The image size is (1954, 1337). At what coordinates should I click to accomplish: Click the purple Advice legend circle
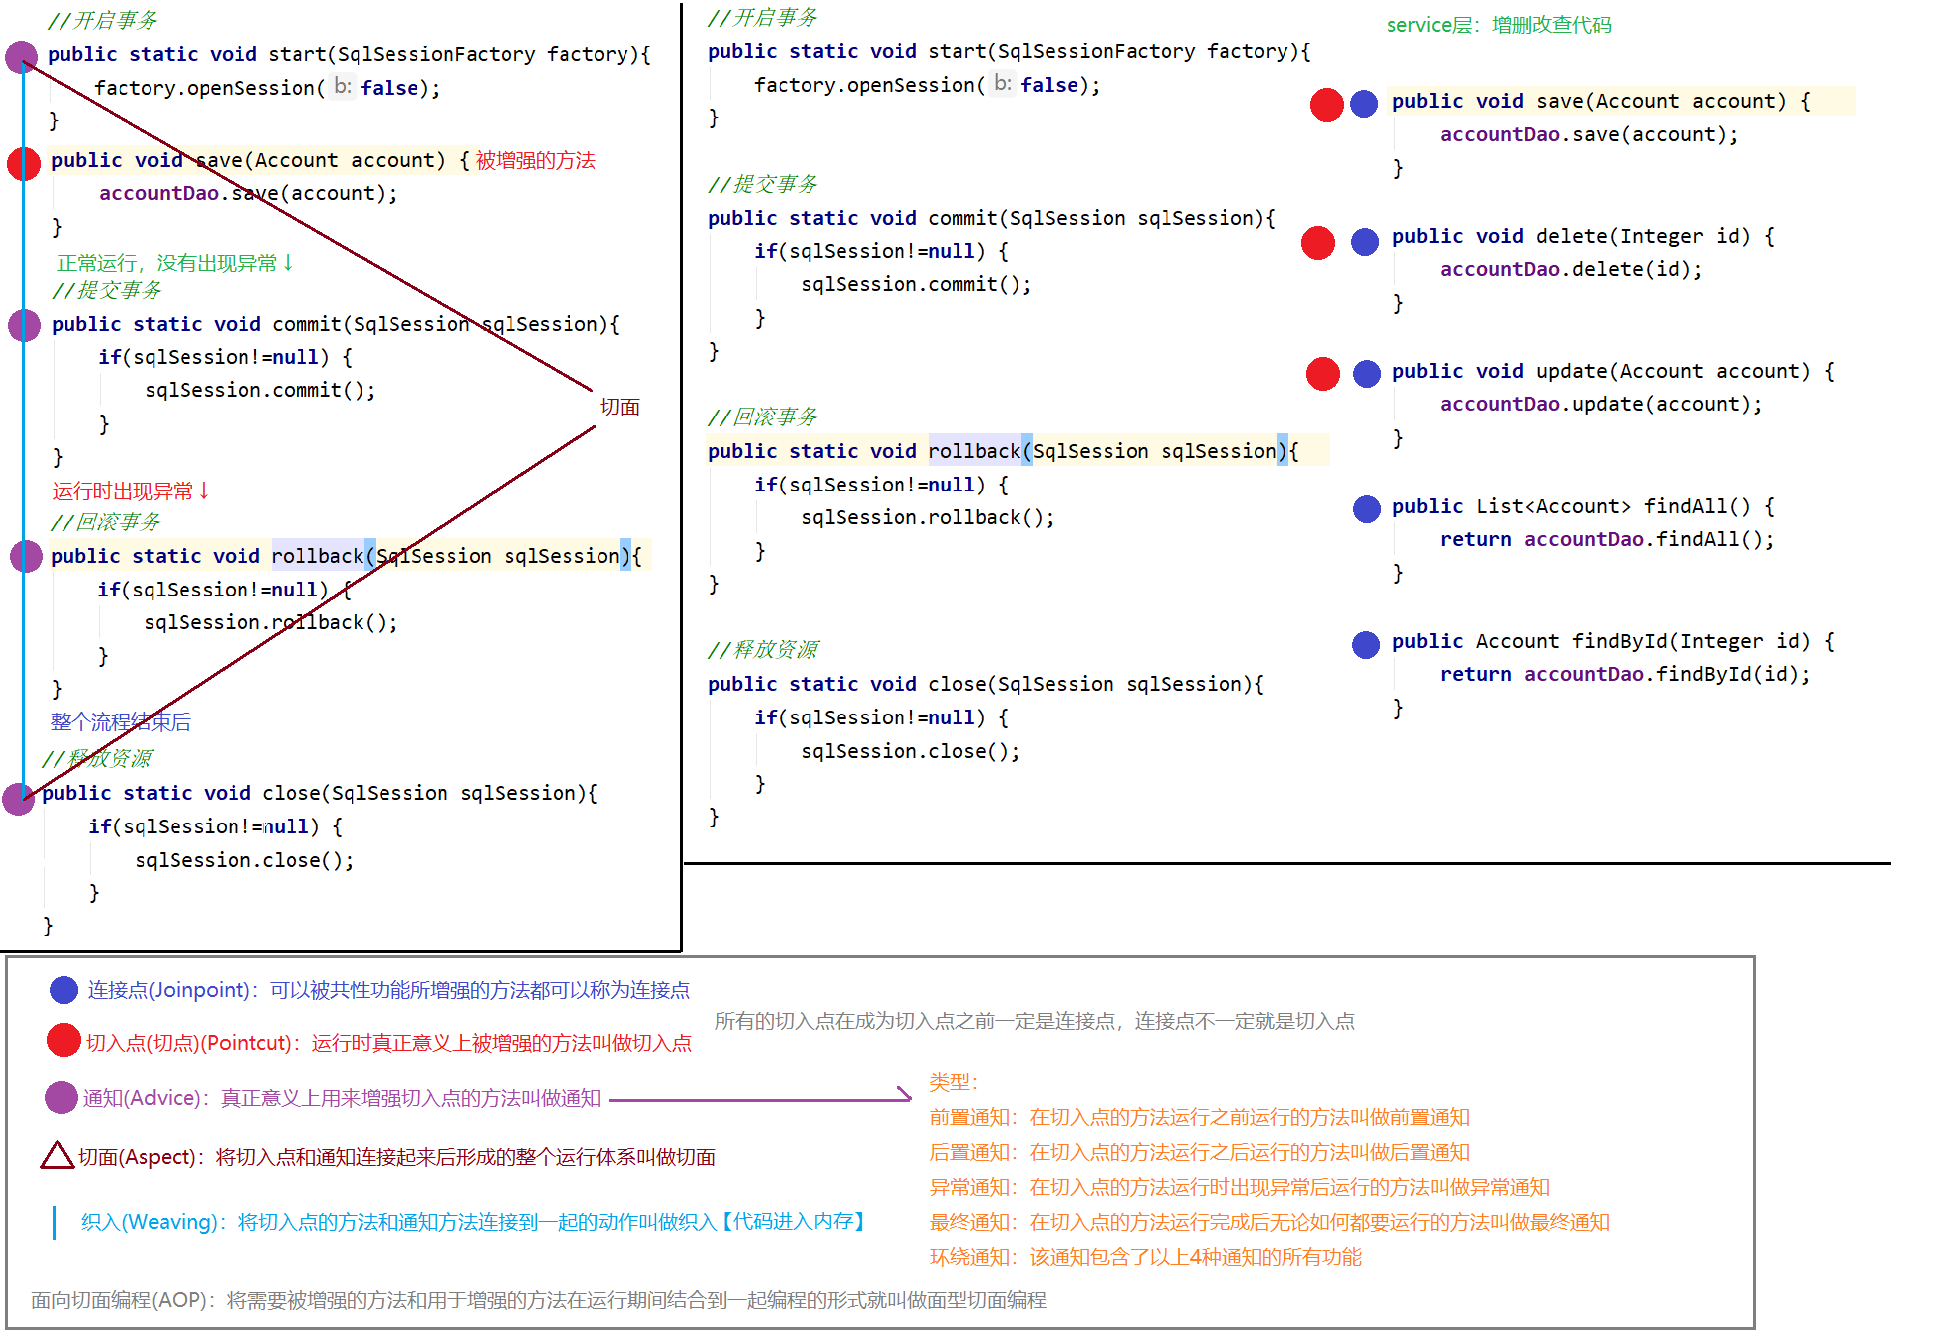[x=62, y=1097]
